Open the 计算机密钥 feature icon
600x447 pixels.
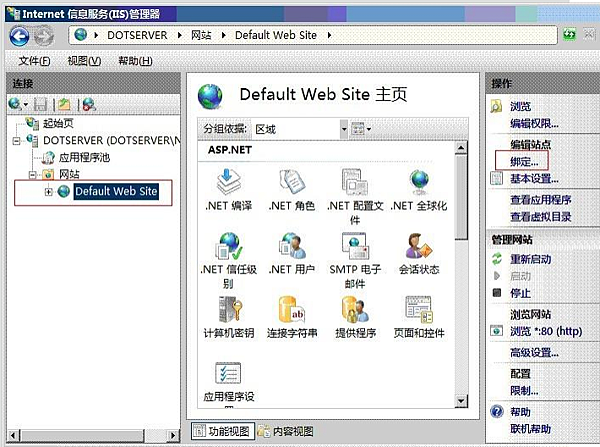pos(228,309)
